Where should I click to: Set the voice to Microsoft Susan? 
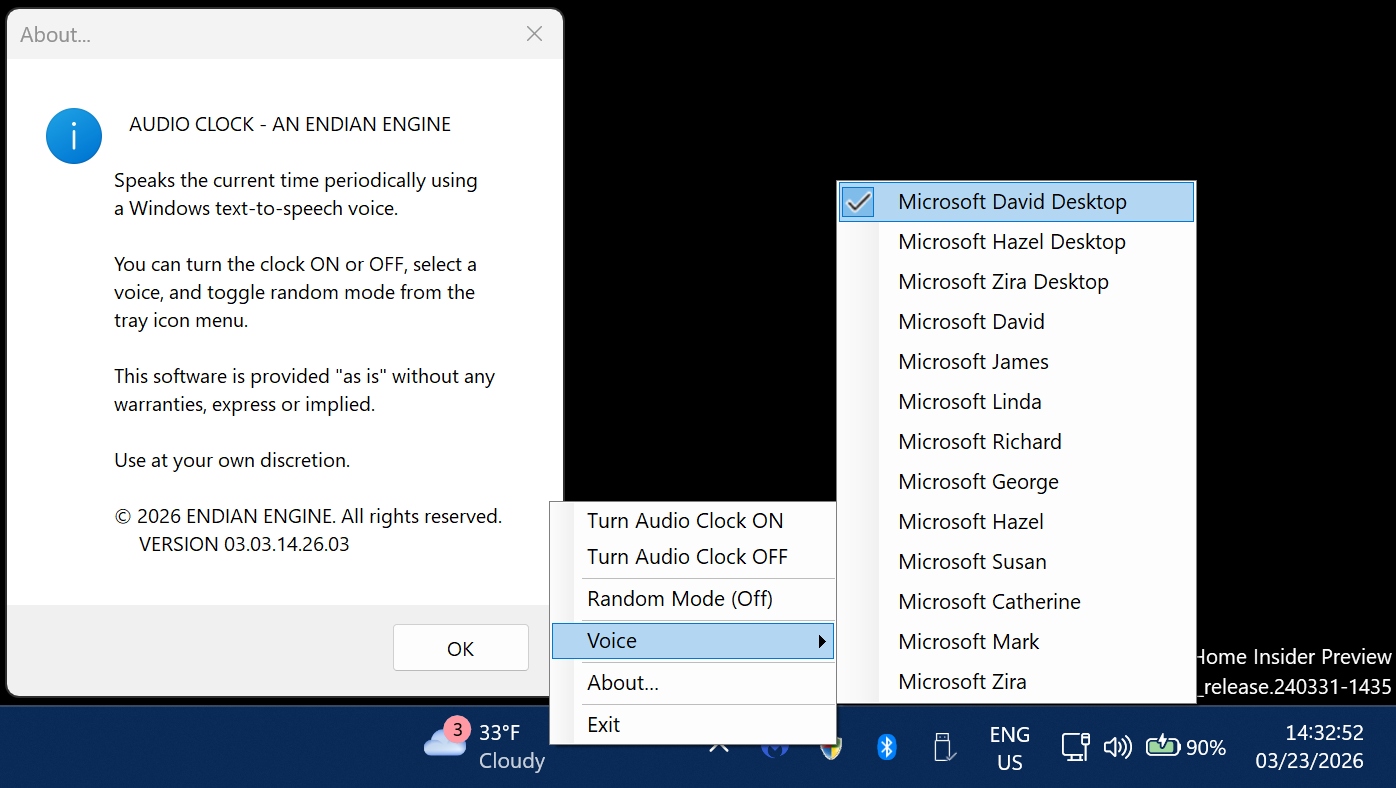pos(1016,562)
